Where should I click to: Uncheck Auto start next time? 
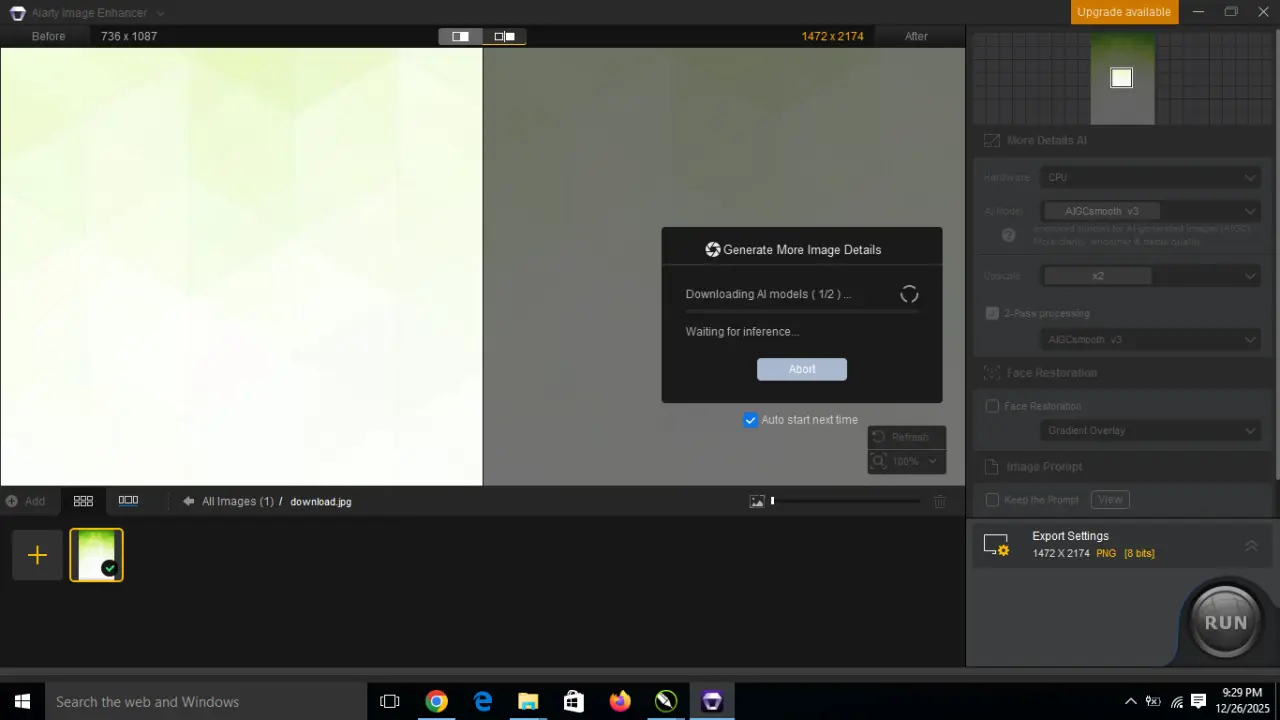click(750, 420)
